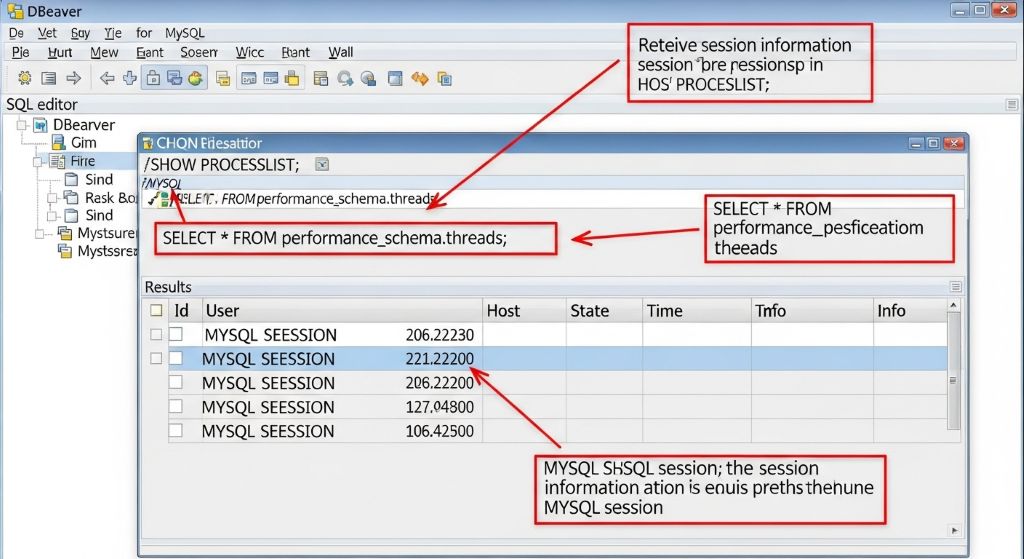Click the gray globe with lock icon

pos(368,79)
